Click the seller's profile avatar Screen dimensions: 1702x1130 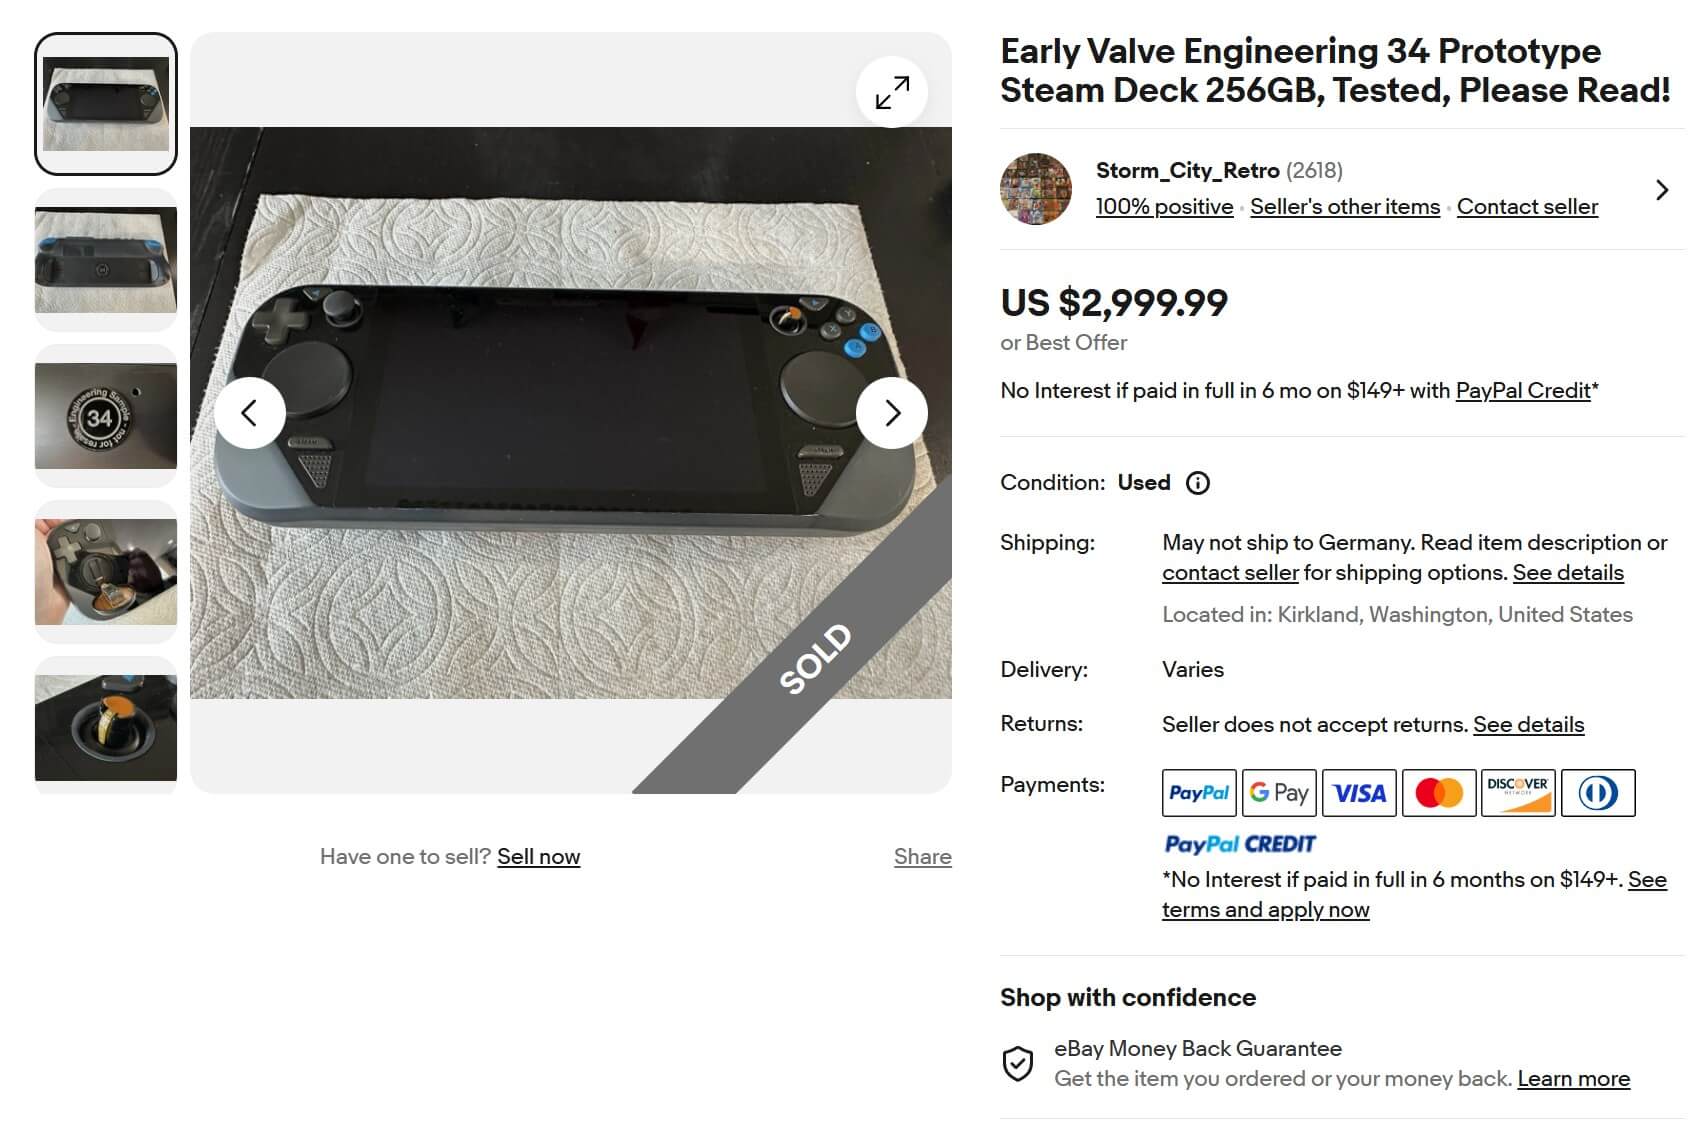pyautogui.click(x=1035, y=189)
